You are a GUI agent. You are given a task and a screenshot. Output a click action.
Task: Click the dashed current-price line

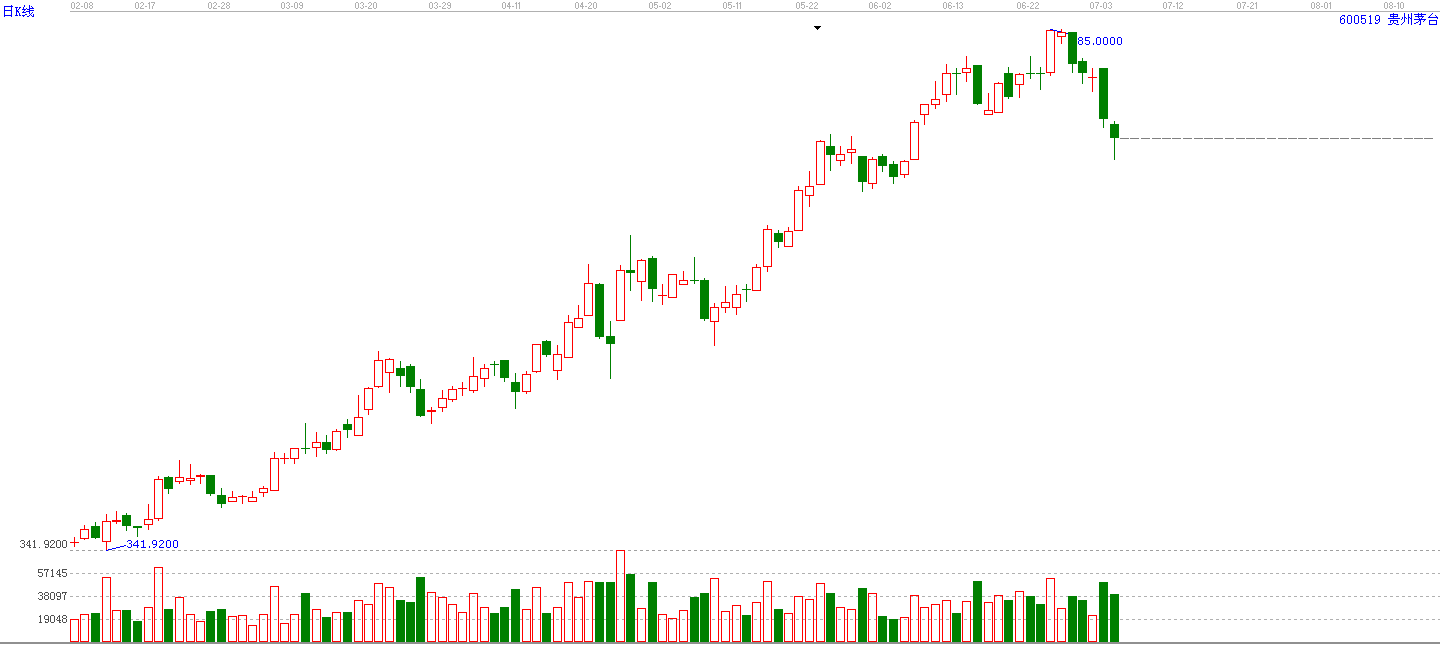click(1277, 138)
